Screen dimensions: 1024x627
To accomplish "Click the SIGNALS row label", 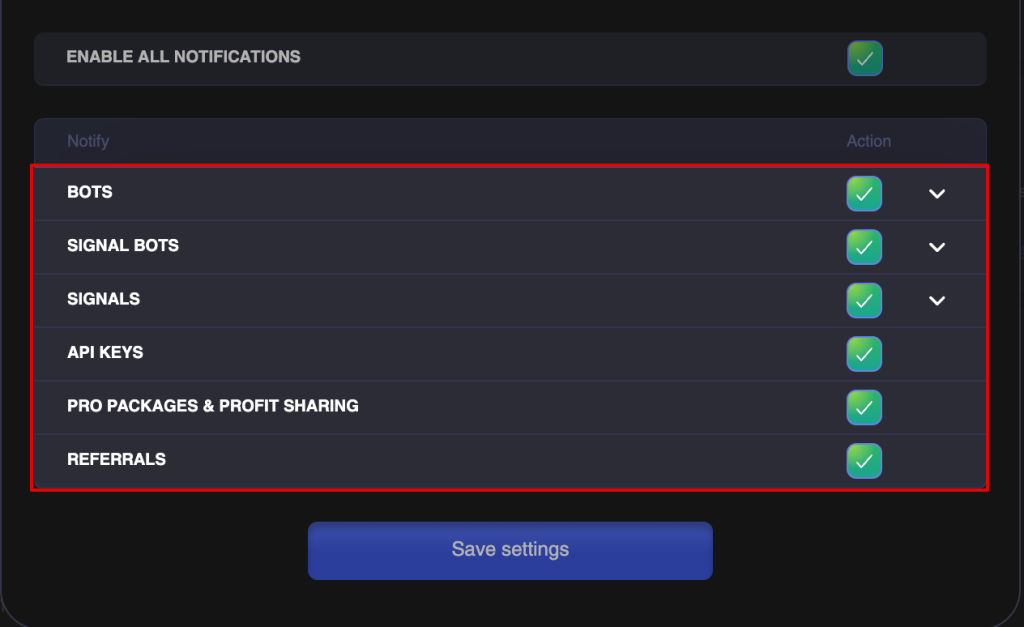I will pos(103,299).
